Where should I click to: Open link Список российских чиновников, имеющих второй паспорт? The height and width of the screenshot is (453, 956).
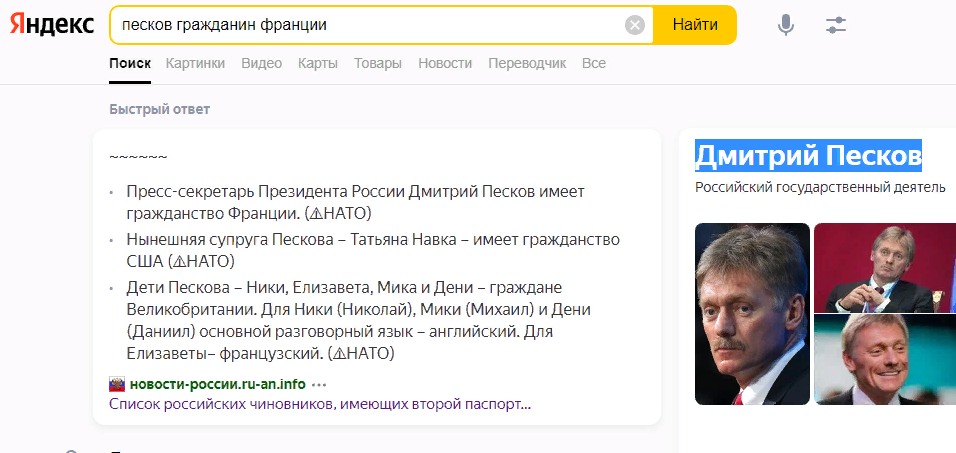(320, 404)
